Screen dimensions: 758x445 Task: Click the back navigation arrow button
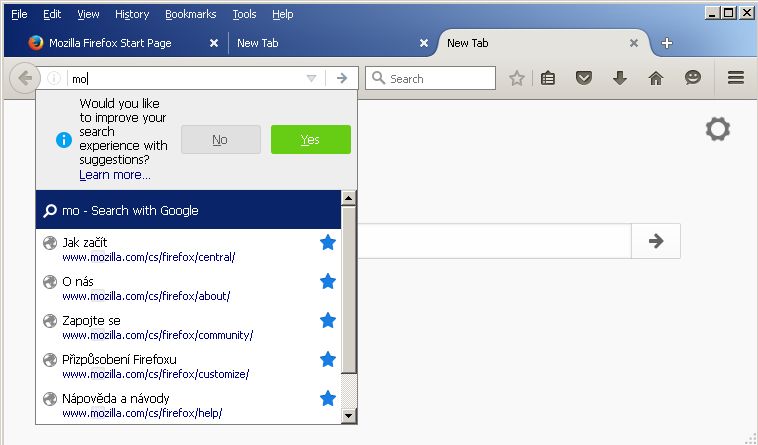[x=25, y=78]
